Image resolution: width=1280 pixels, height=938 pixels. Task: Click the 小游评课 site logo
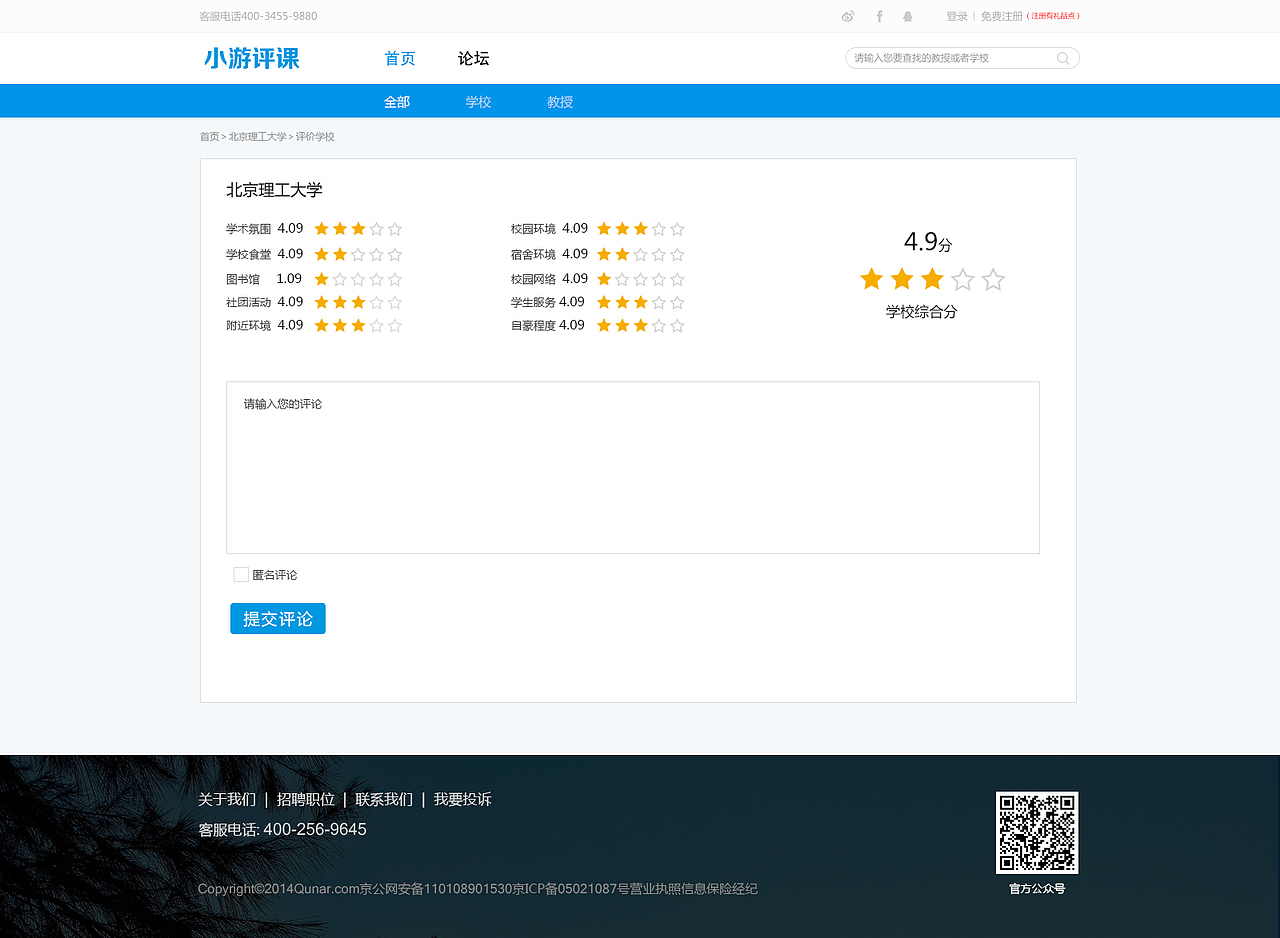(x=250, y=58)
